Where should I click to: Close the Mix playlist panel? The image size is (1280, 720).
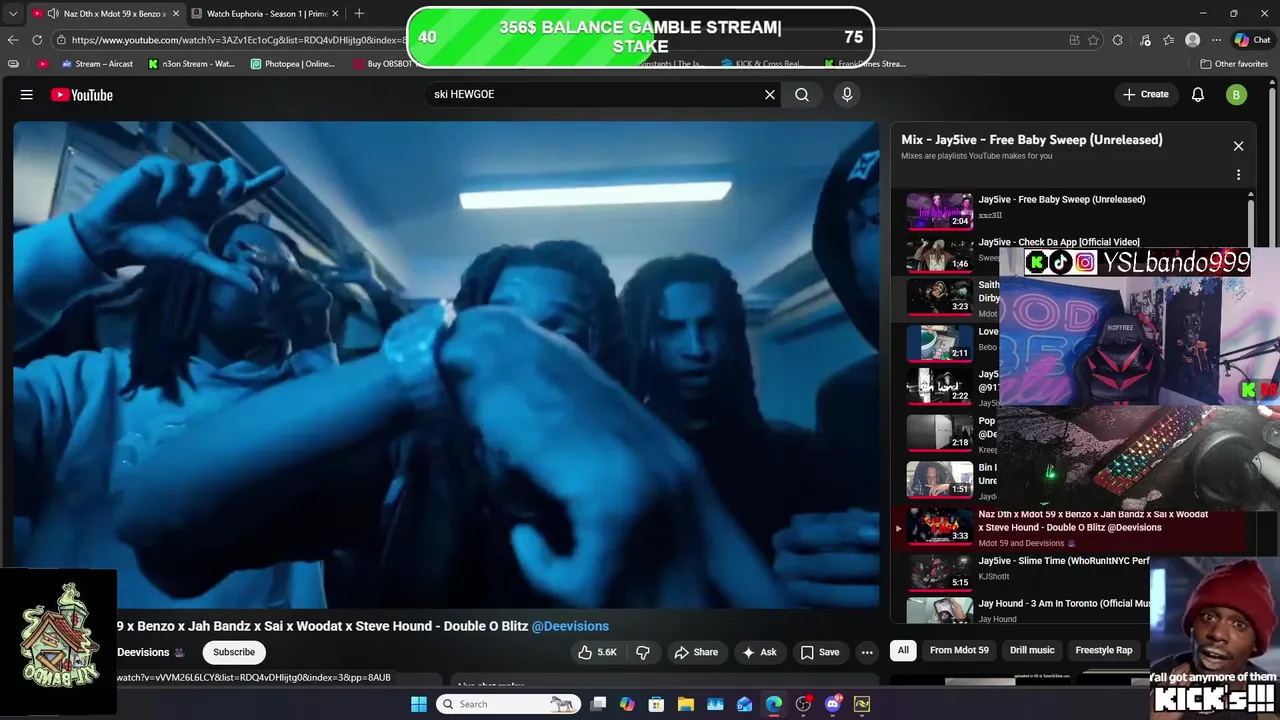[1238, 146]
